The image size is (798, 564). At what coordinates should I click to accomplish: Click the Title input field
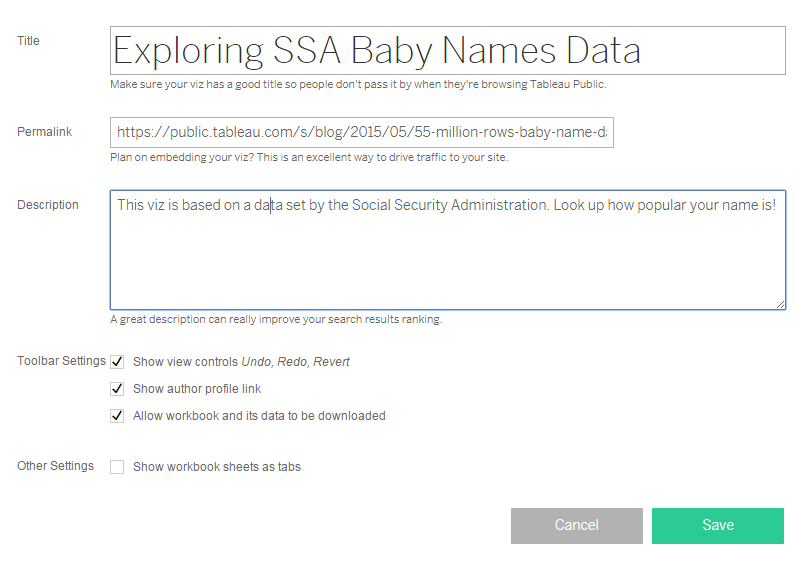(x=447, y=50)
